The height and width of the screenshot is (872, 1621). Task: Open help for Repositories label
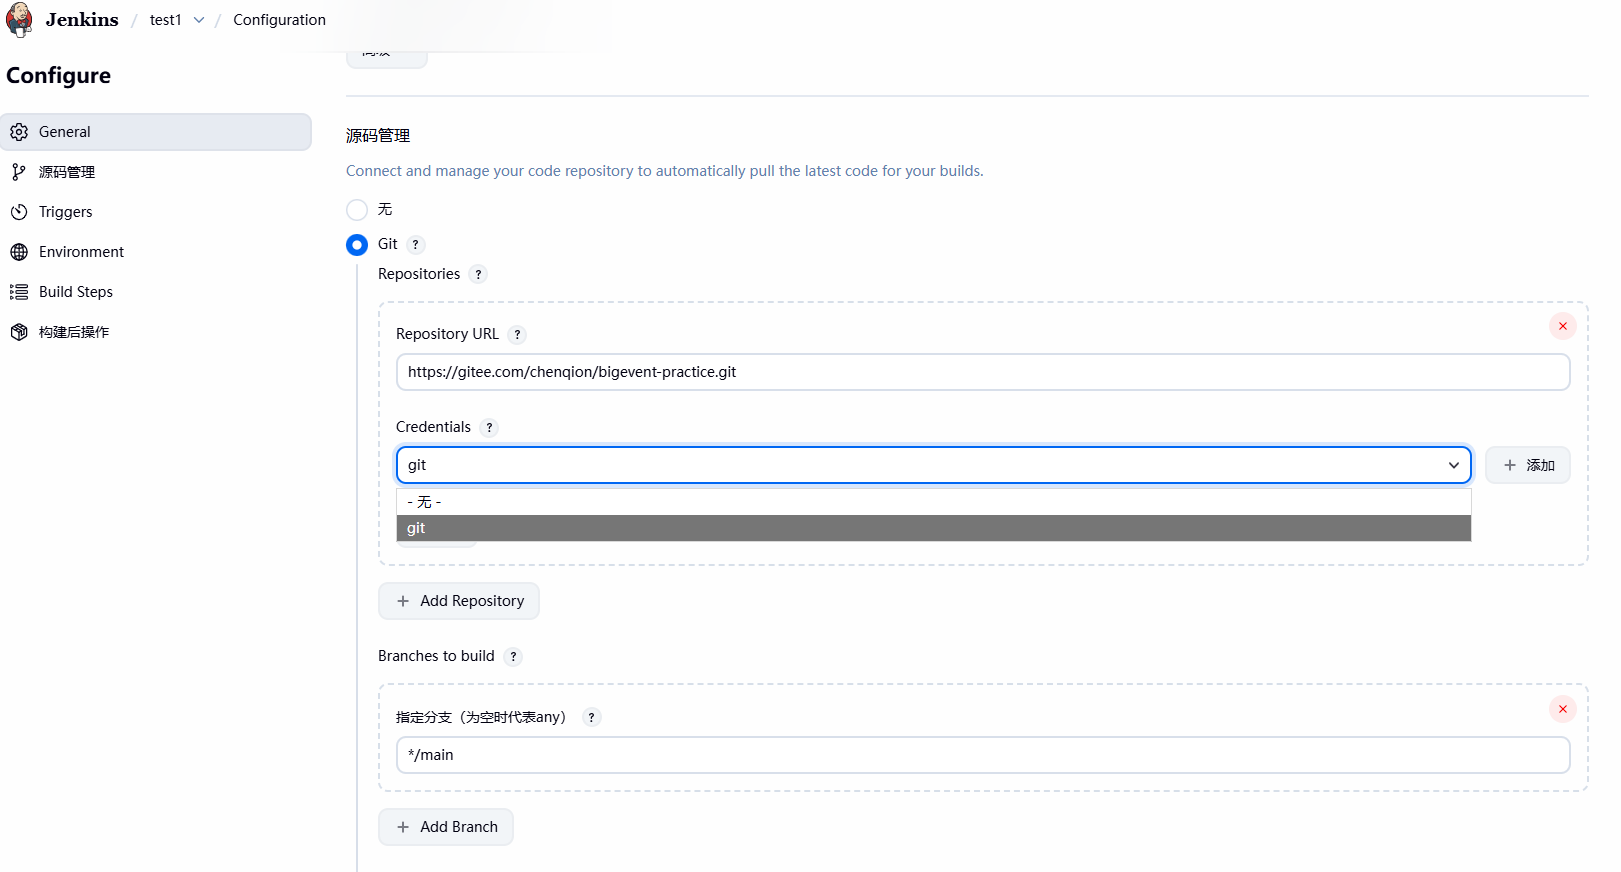tap(478, 275)
